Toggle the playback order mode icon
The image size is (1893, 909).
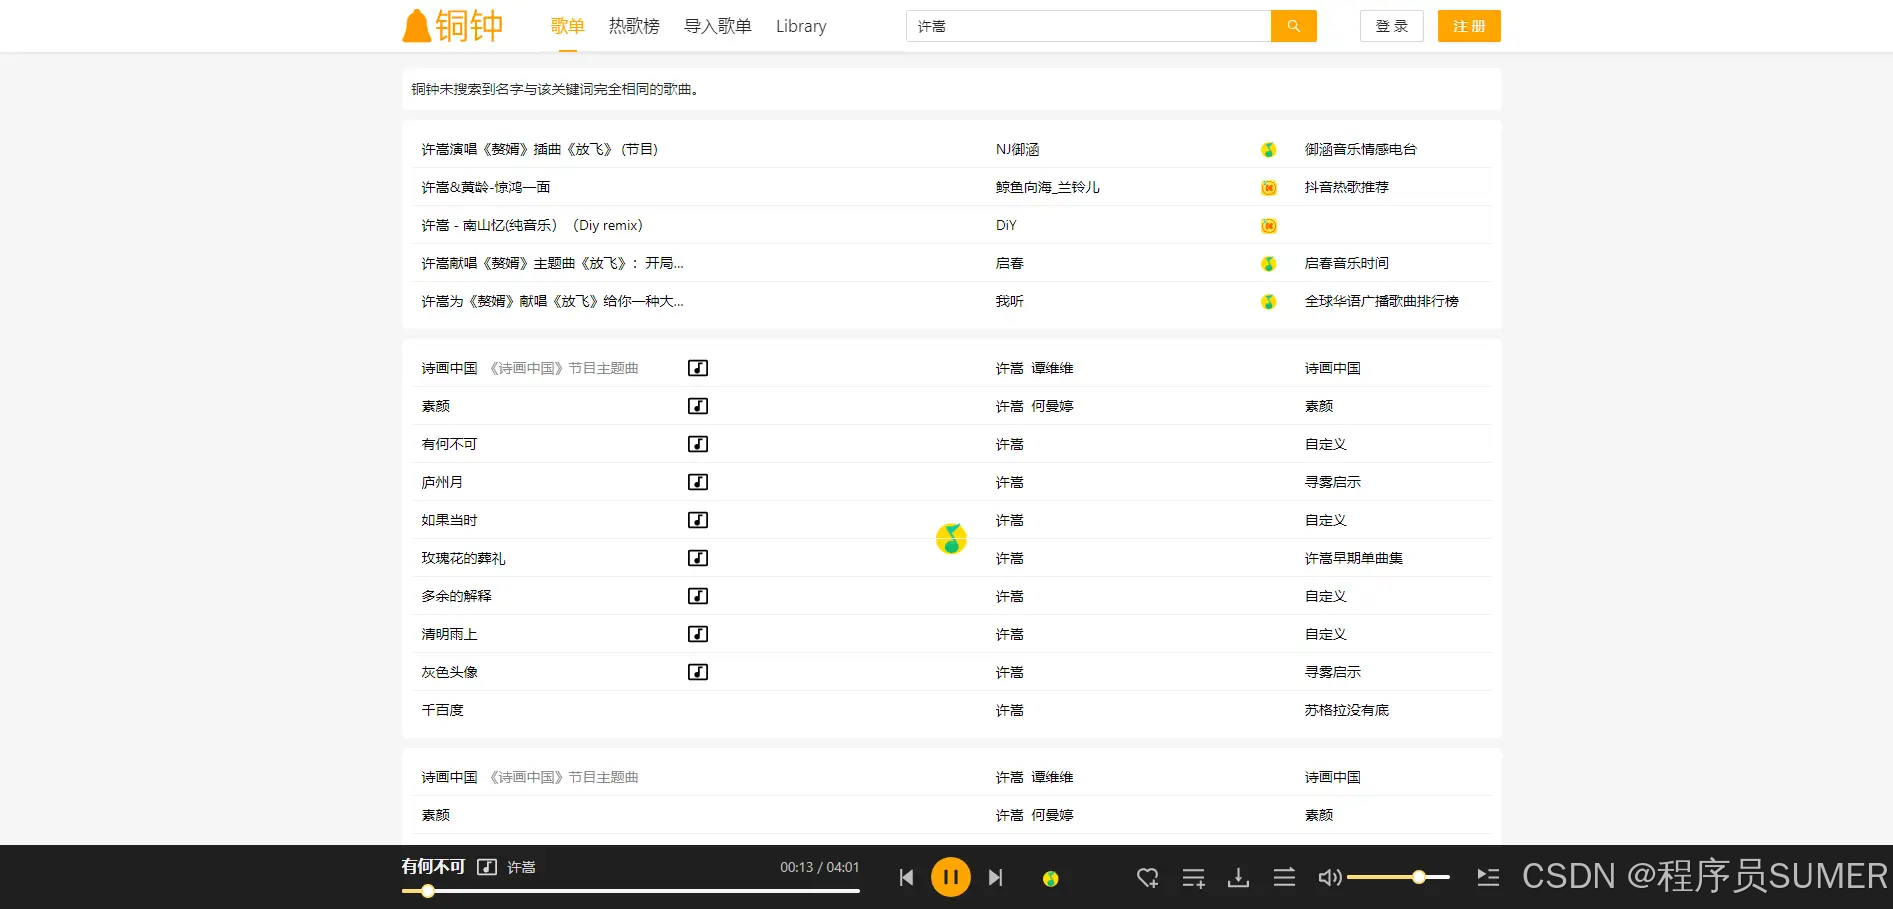1284,878
